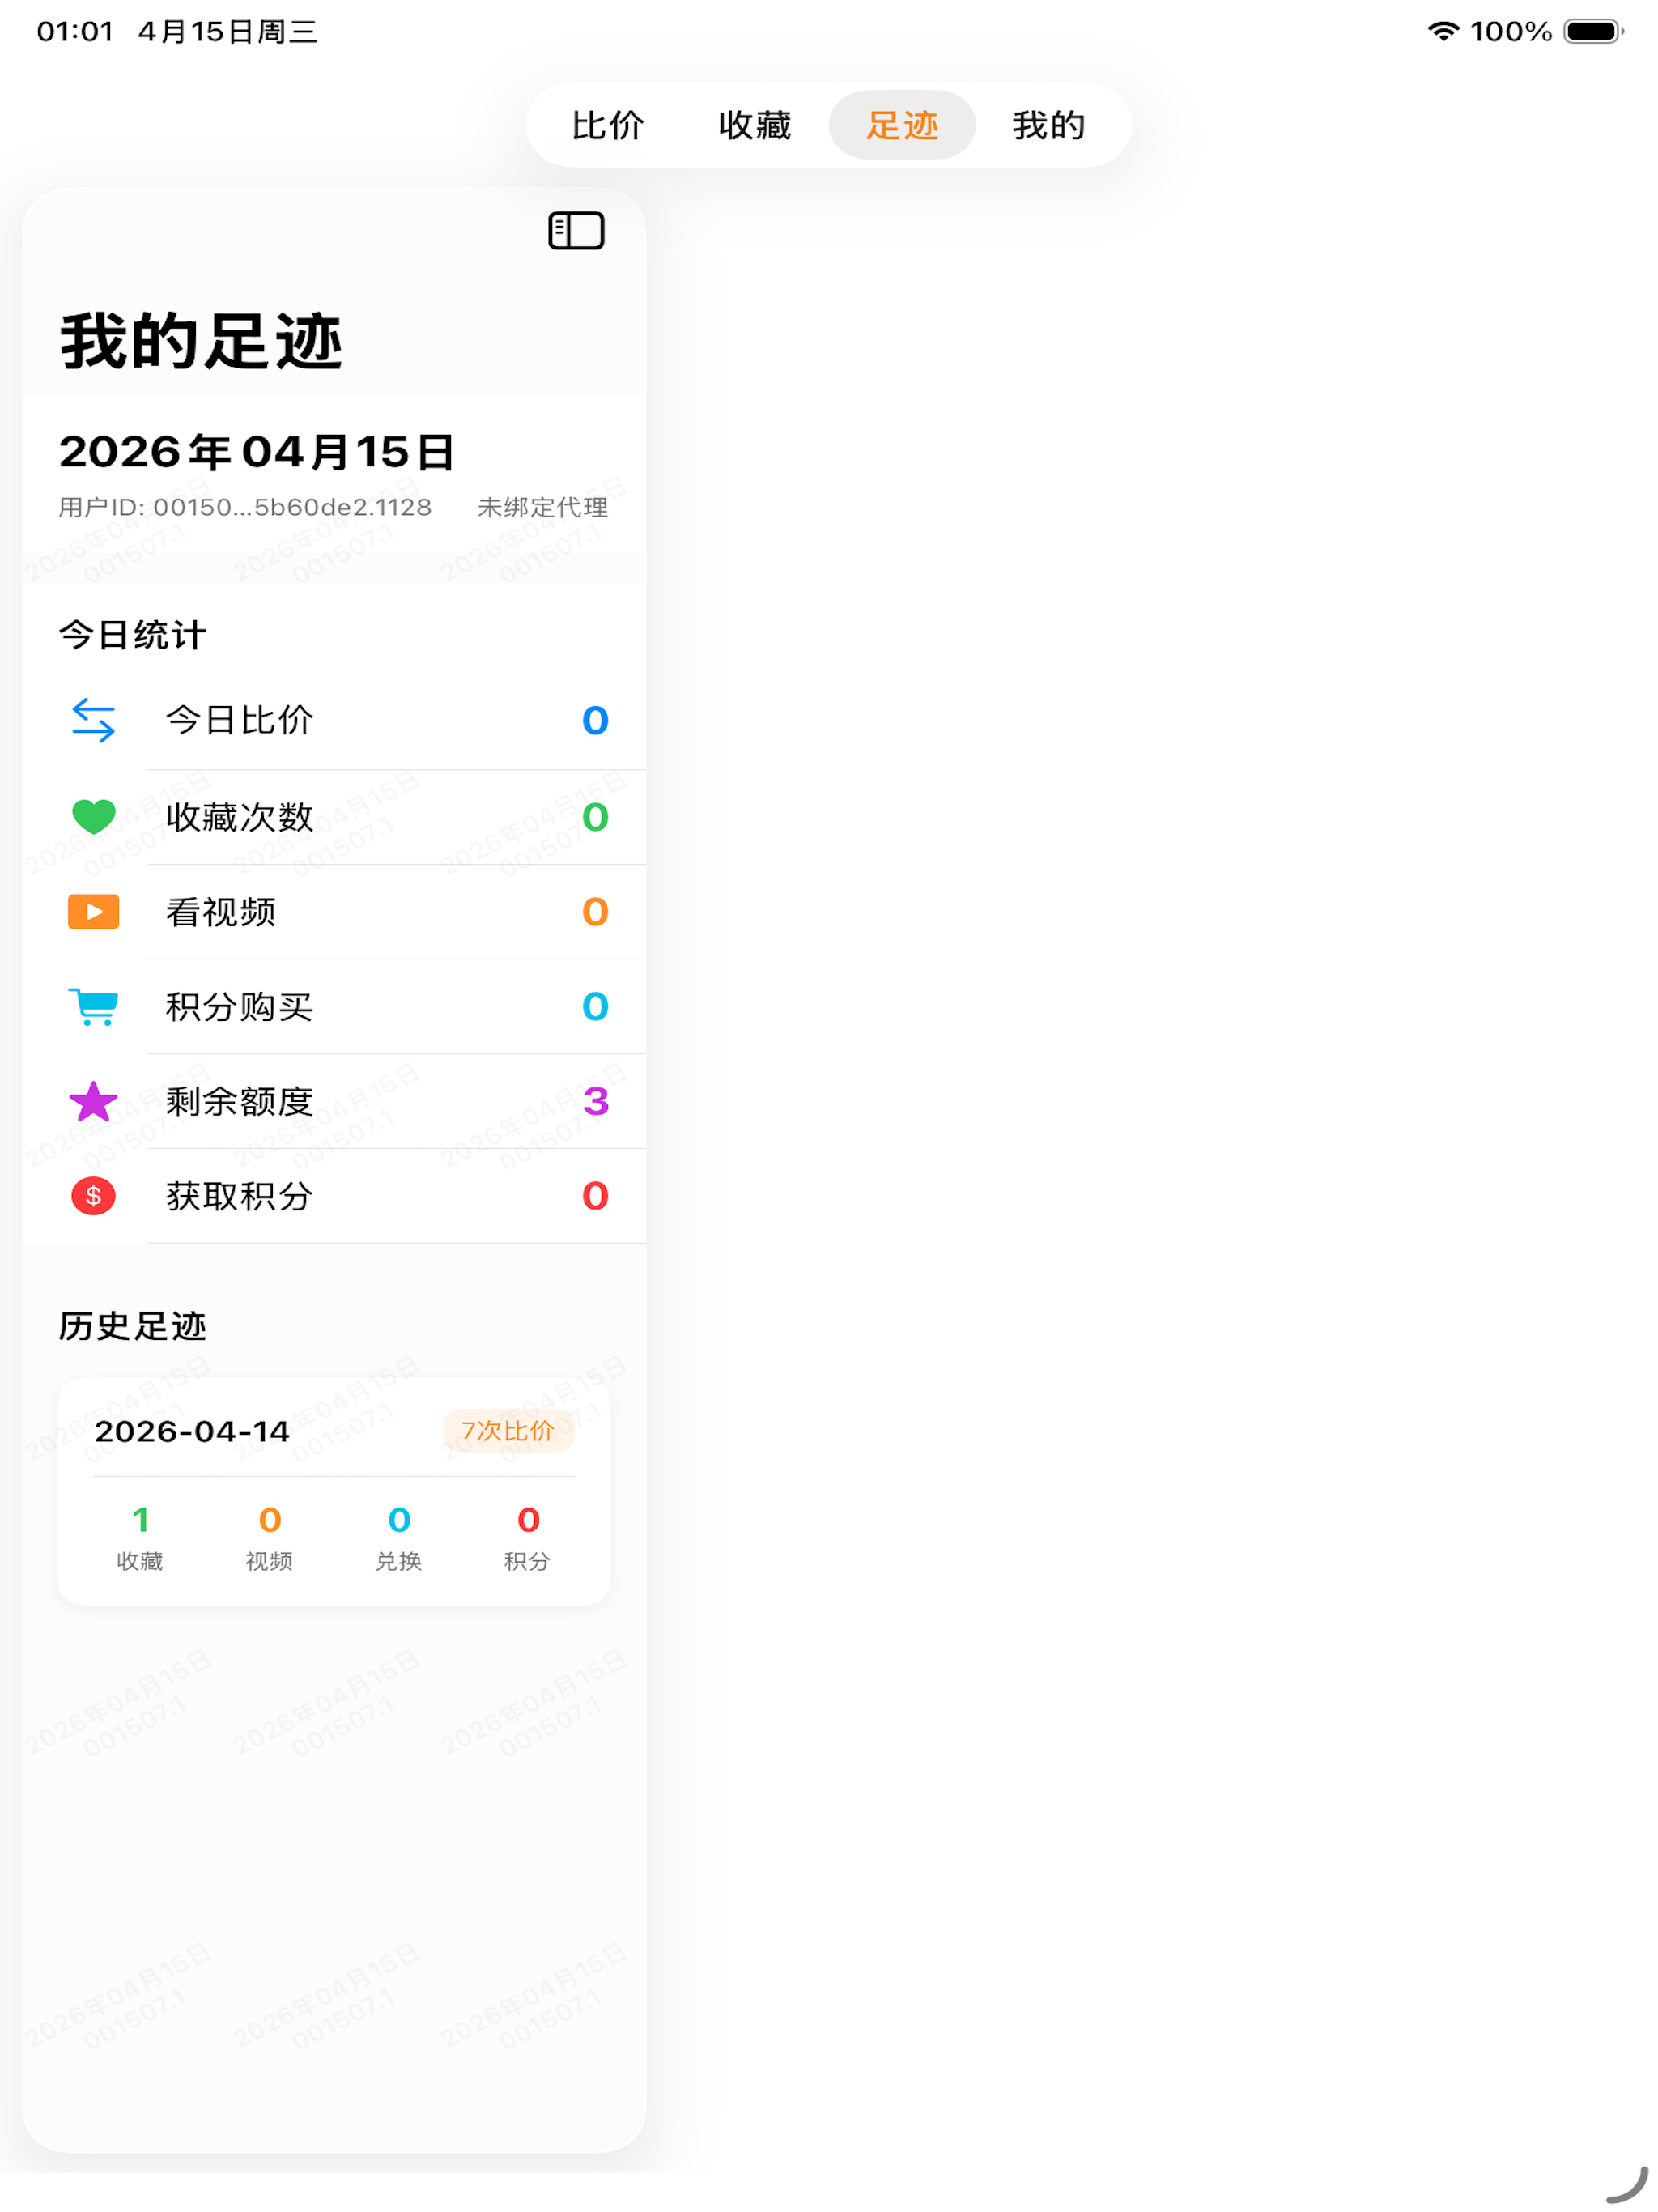This screenshot has height=2212, width=1658.
Task: Open the 今日比价 row
Action: [334, 720]
